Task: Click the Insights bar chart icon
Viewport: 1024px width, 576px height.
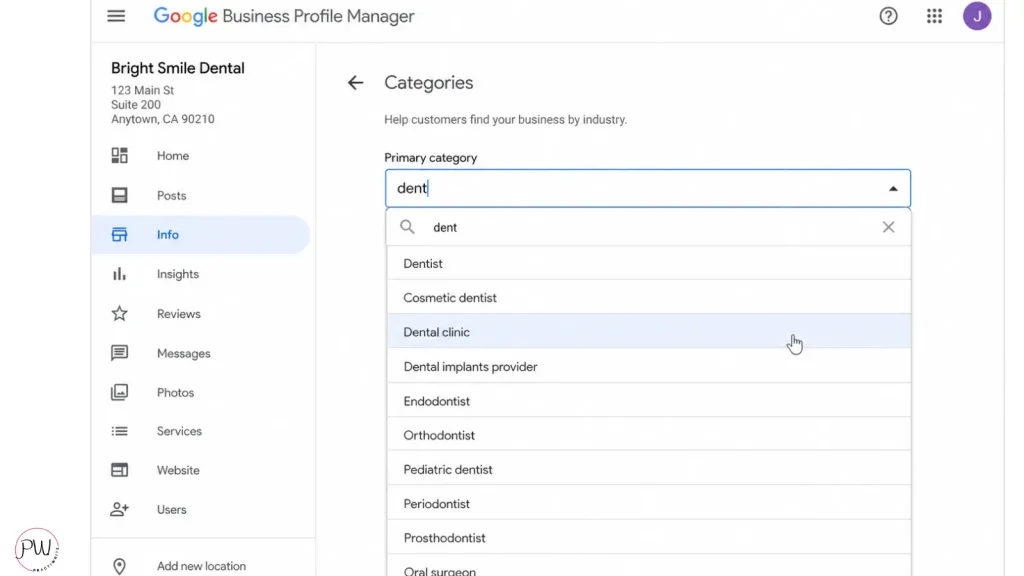Action: [x=120, y=274]
